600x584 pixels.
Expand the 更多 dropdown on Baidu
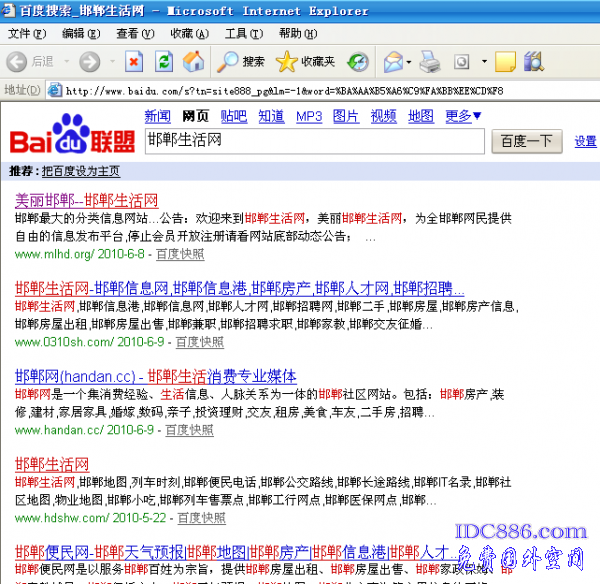click(464, 116)
